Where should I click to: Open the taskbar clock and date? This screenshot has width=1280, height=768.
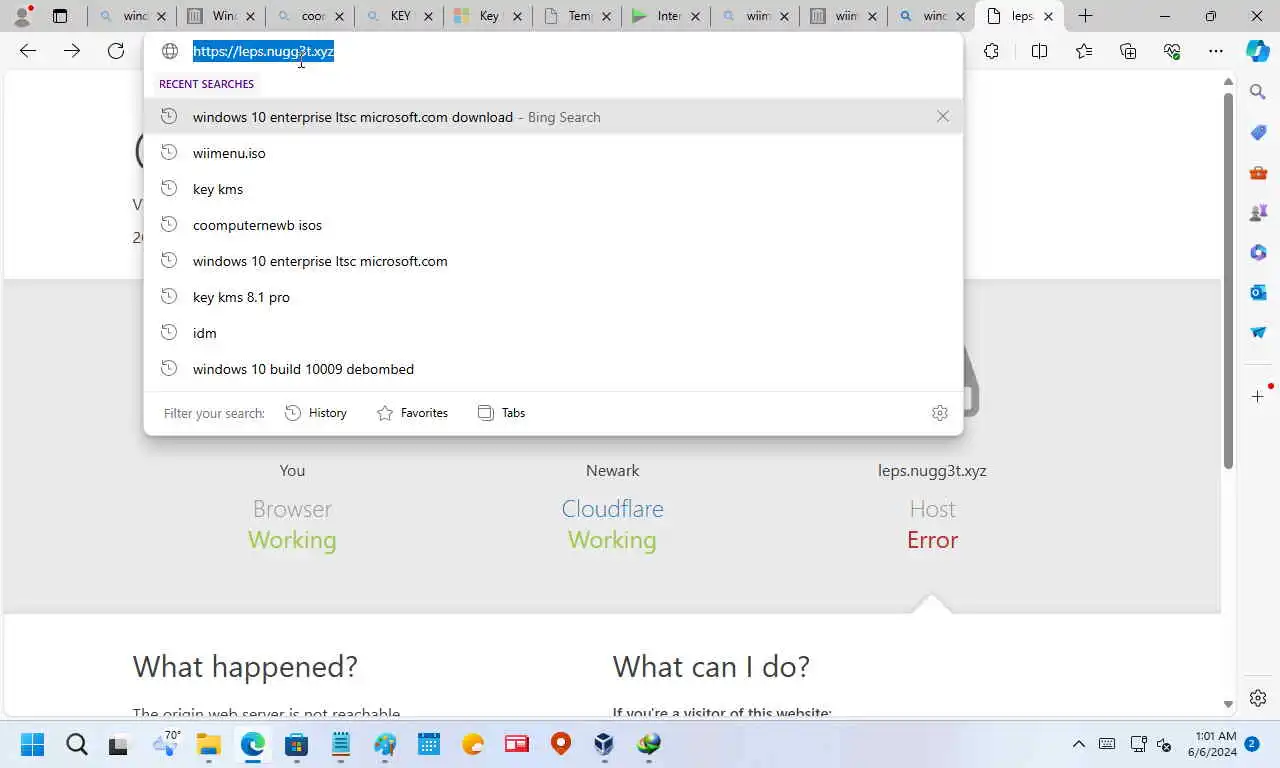pos(1212,744)
